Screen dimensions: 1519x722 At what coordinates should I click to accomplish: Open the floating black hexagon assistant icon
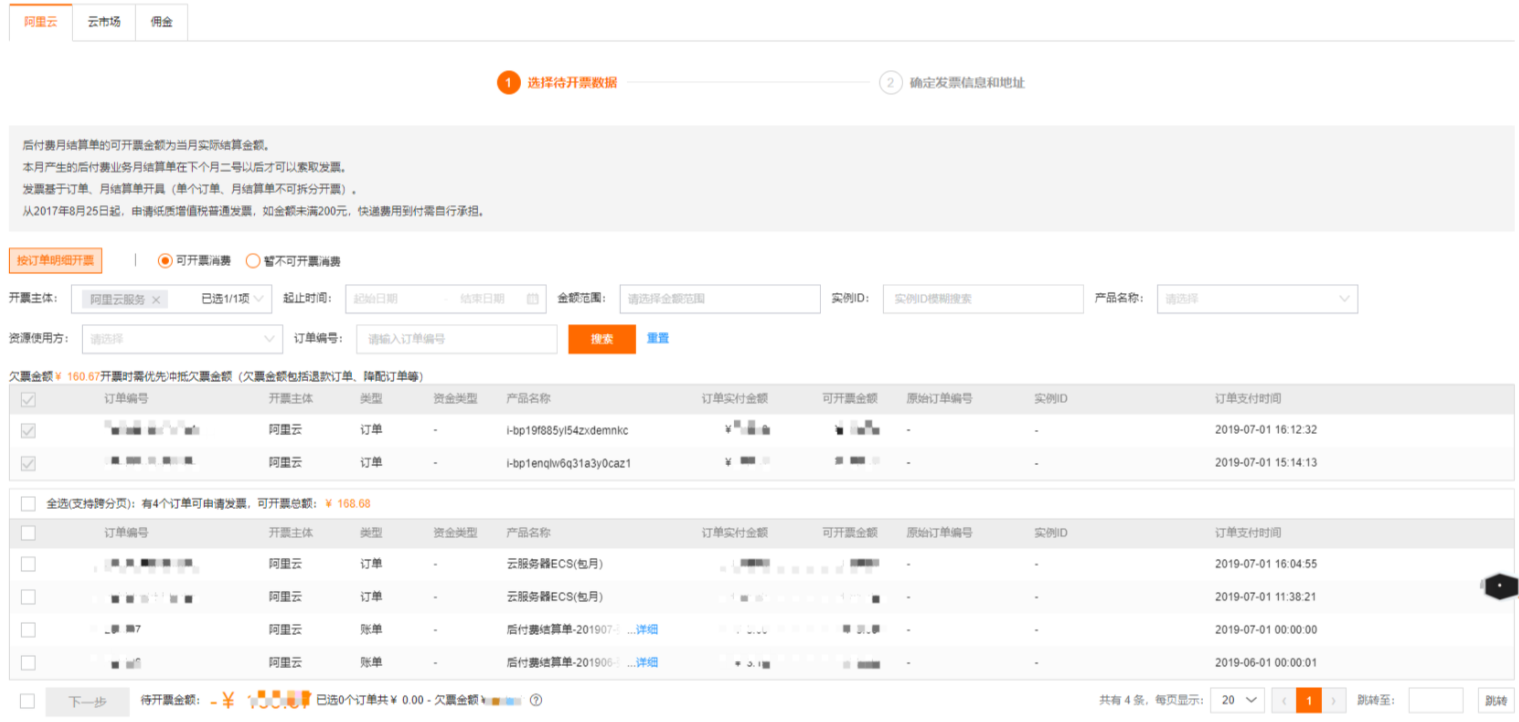coord(1499,586)
